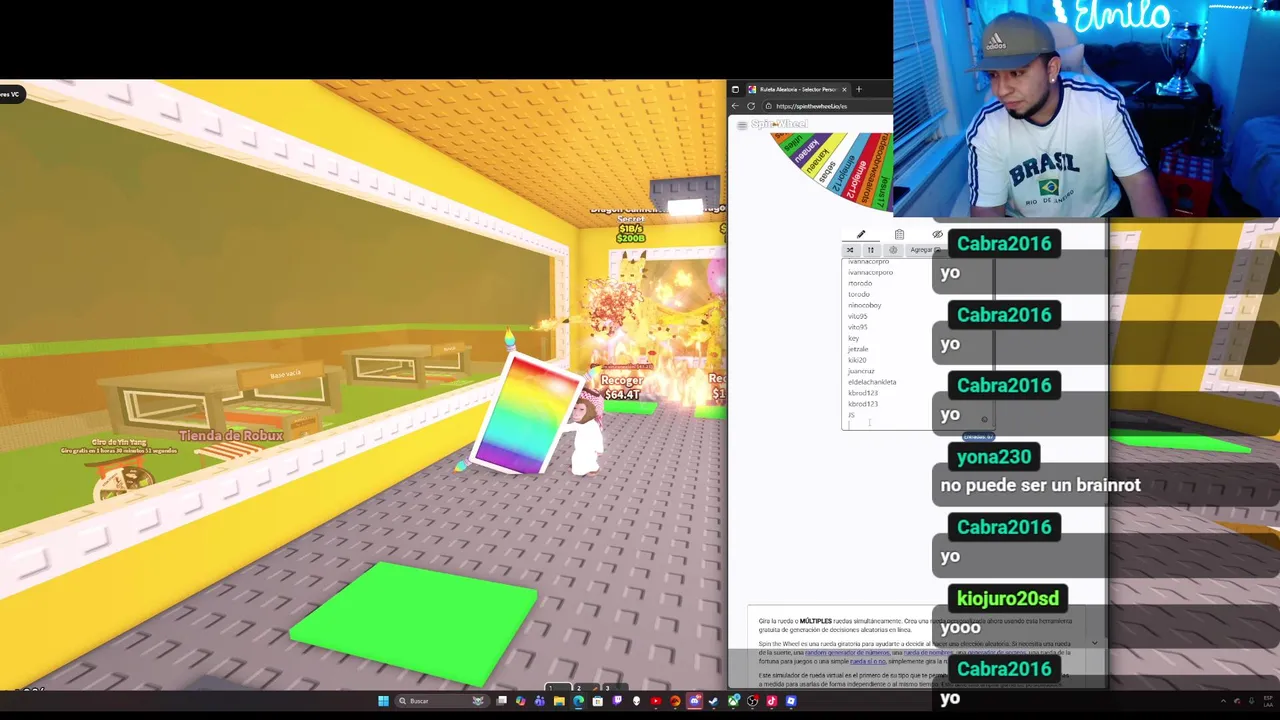The width and height of the screenshot is (1280, 720).
Task: Switch to Roblox in taskbar
Action: (x=791, y=701)
